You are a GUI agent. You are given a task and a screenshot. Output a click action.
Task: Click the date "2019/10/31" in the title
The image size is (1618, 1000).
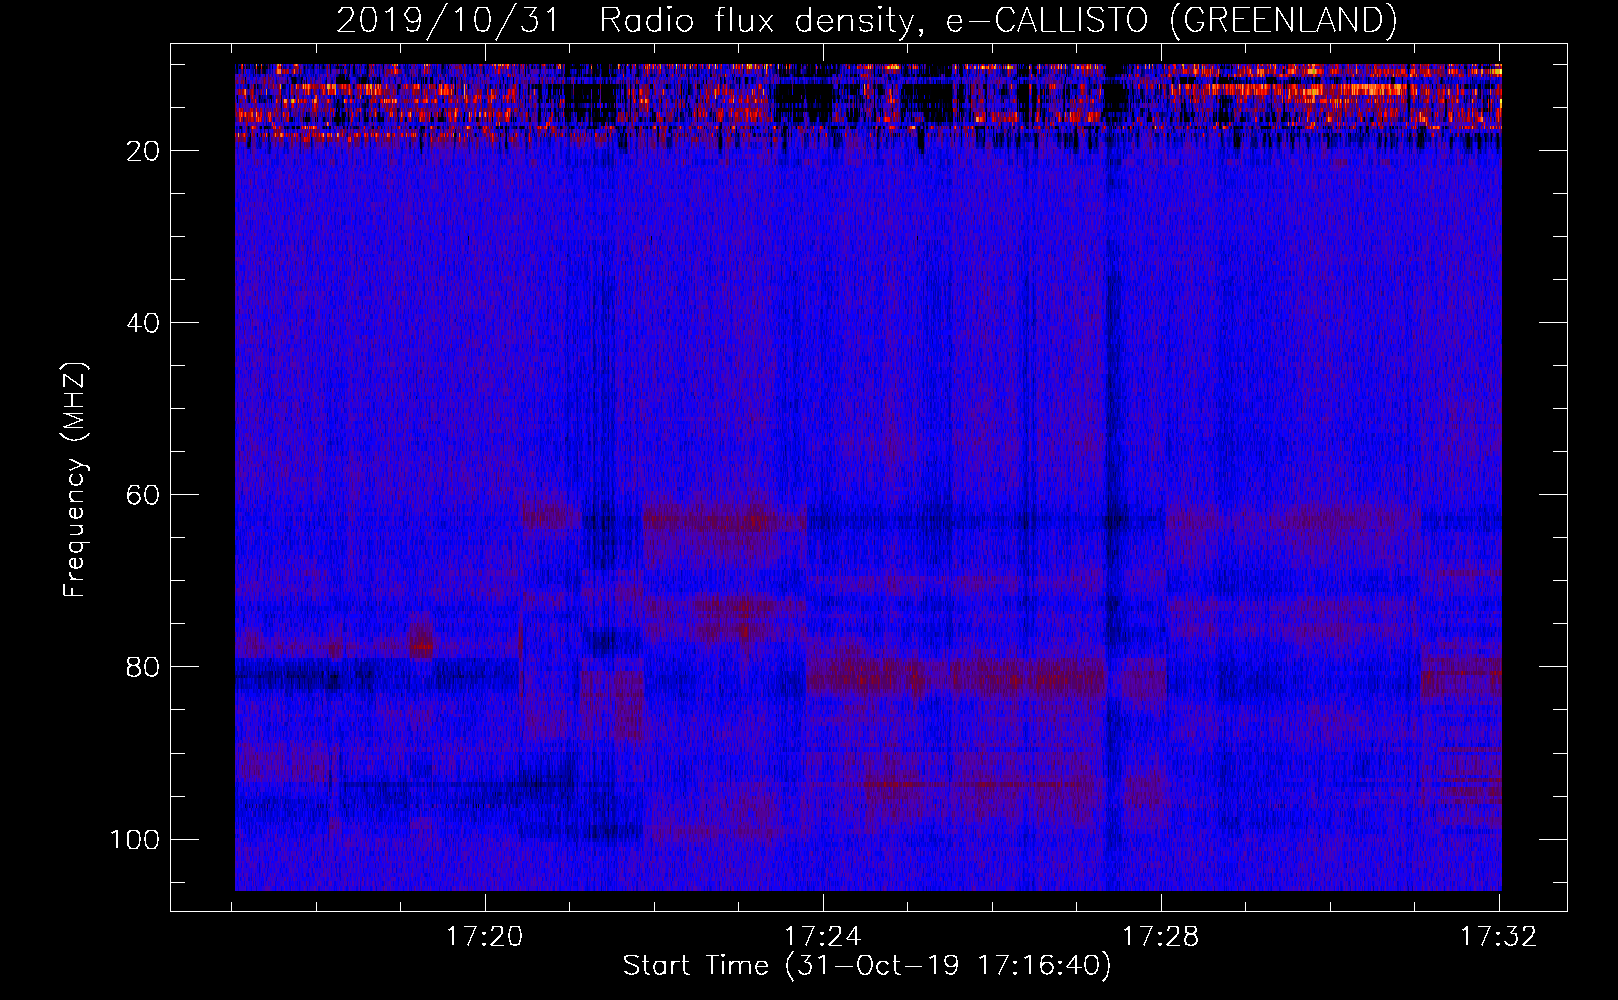coord(447,20)
